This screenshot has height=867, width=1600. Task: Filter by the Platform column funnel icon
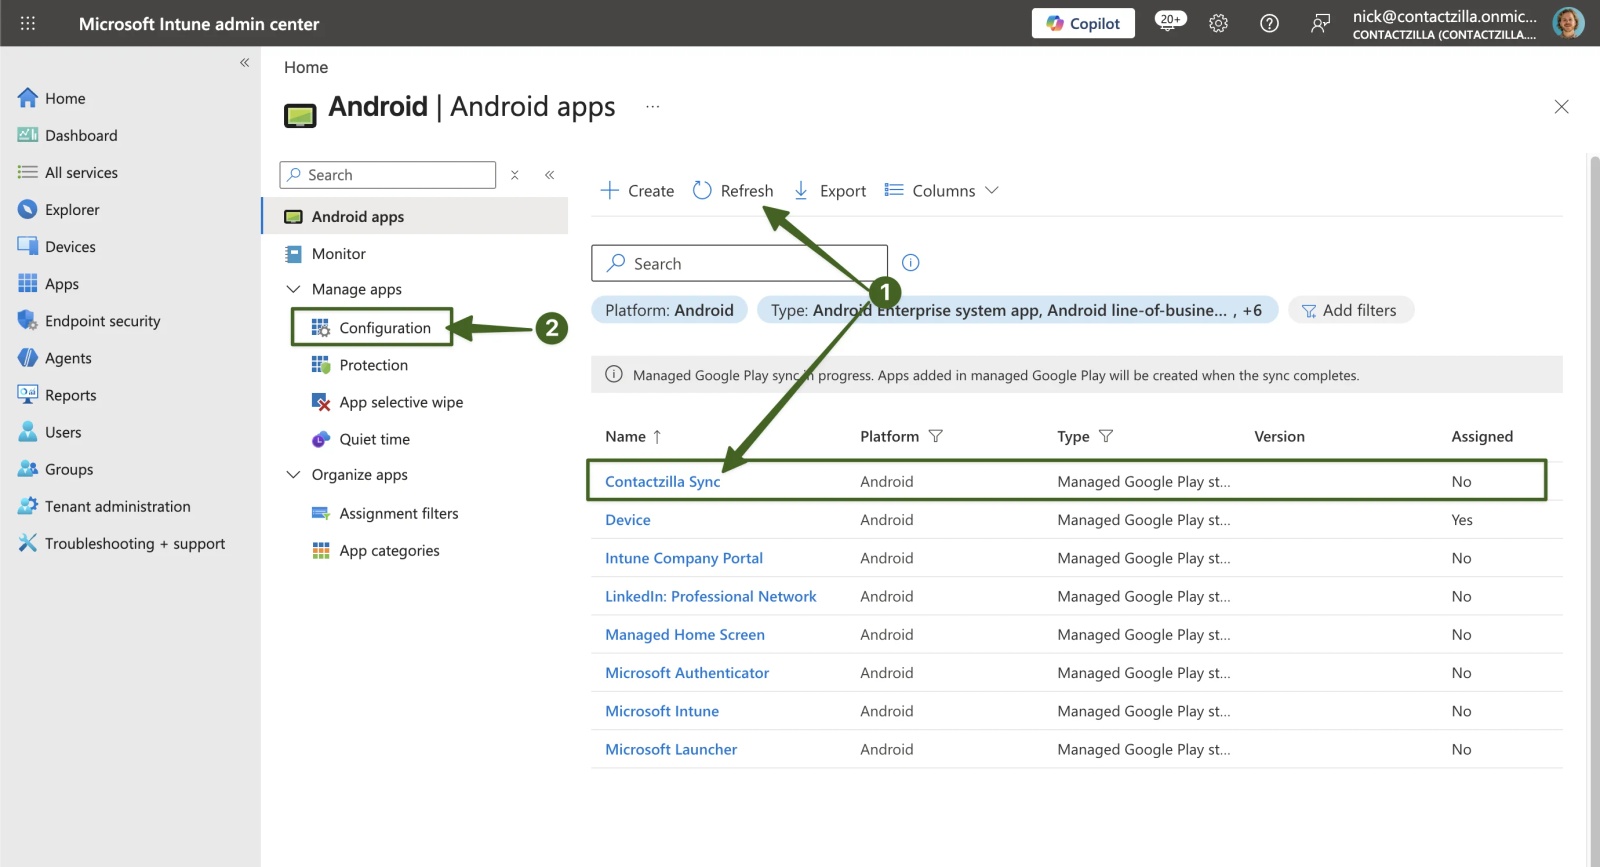pos(935,436)
